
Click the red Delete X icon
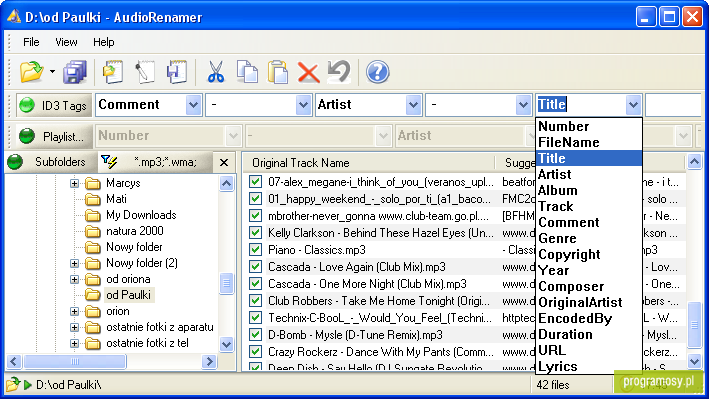click(308, 72)
